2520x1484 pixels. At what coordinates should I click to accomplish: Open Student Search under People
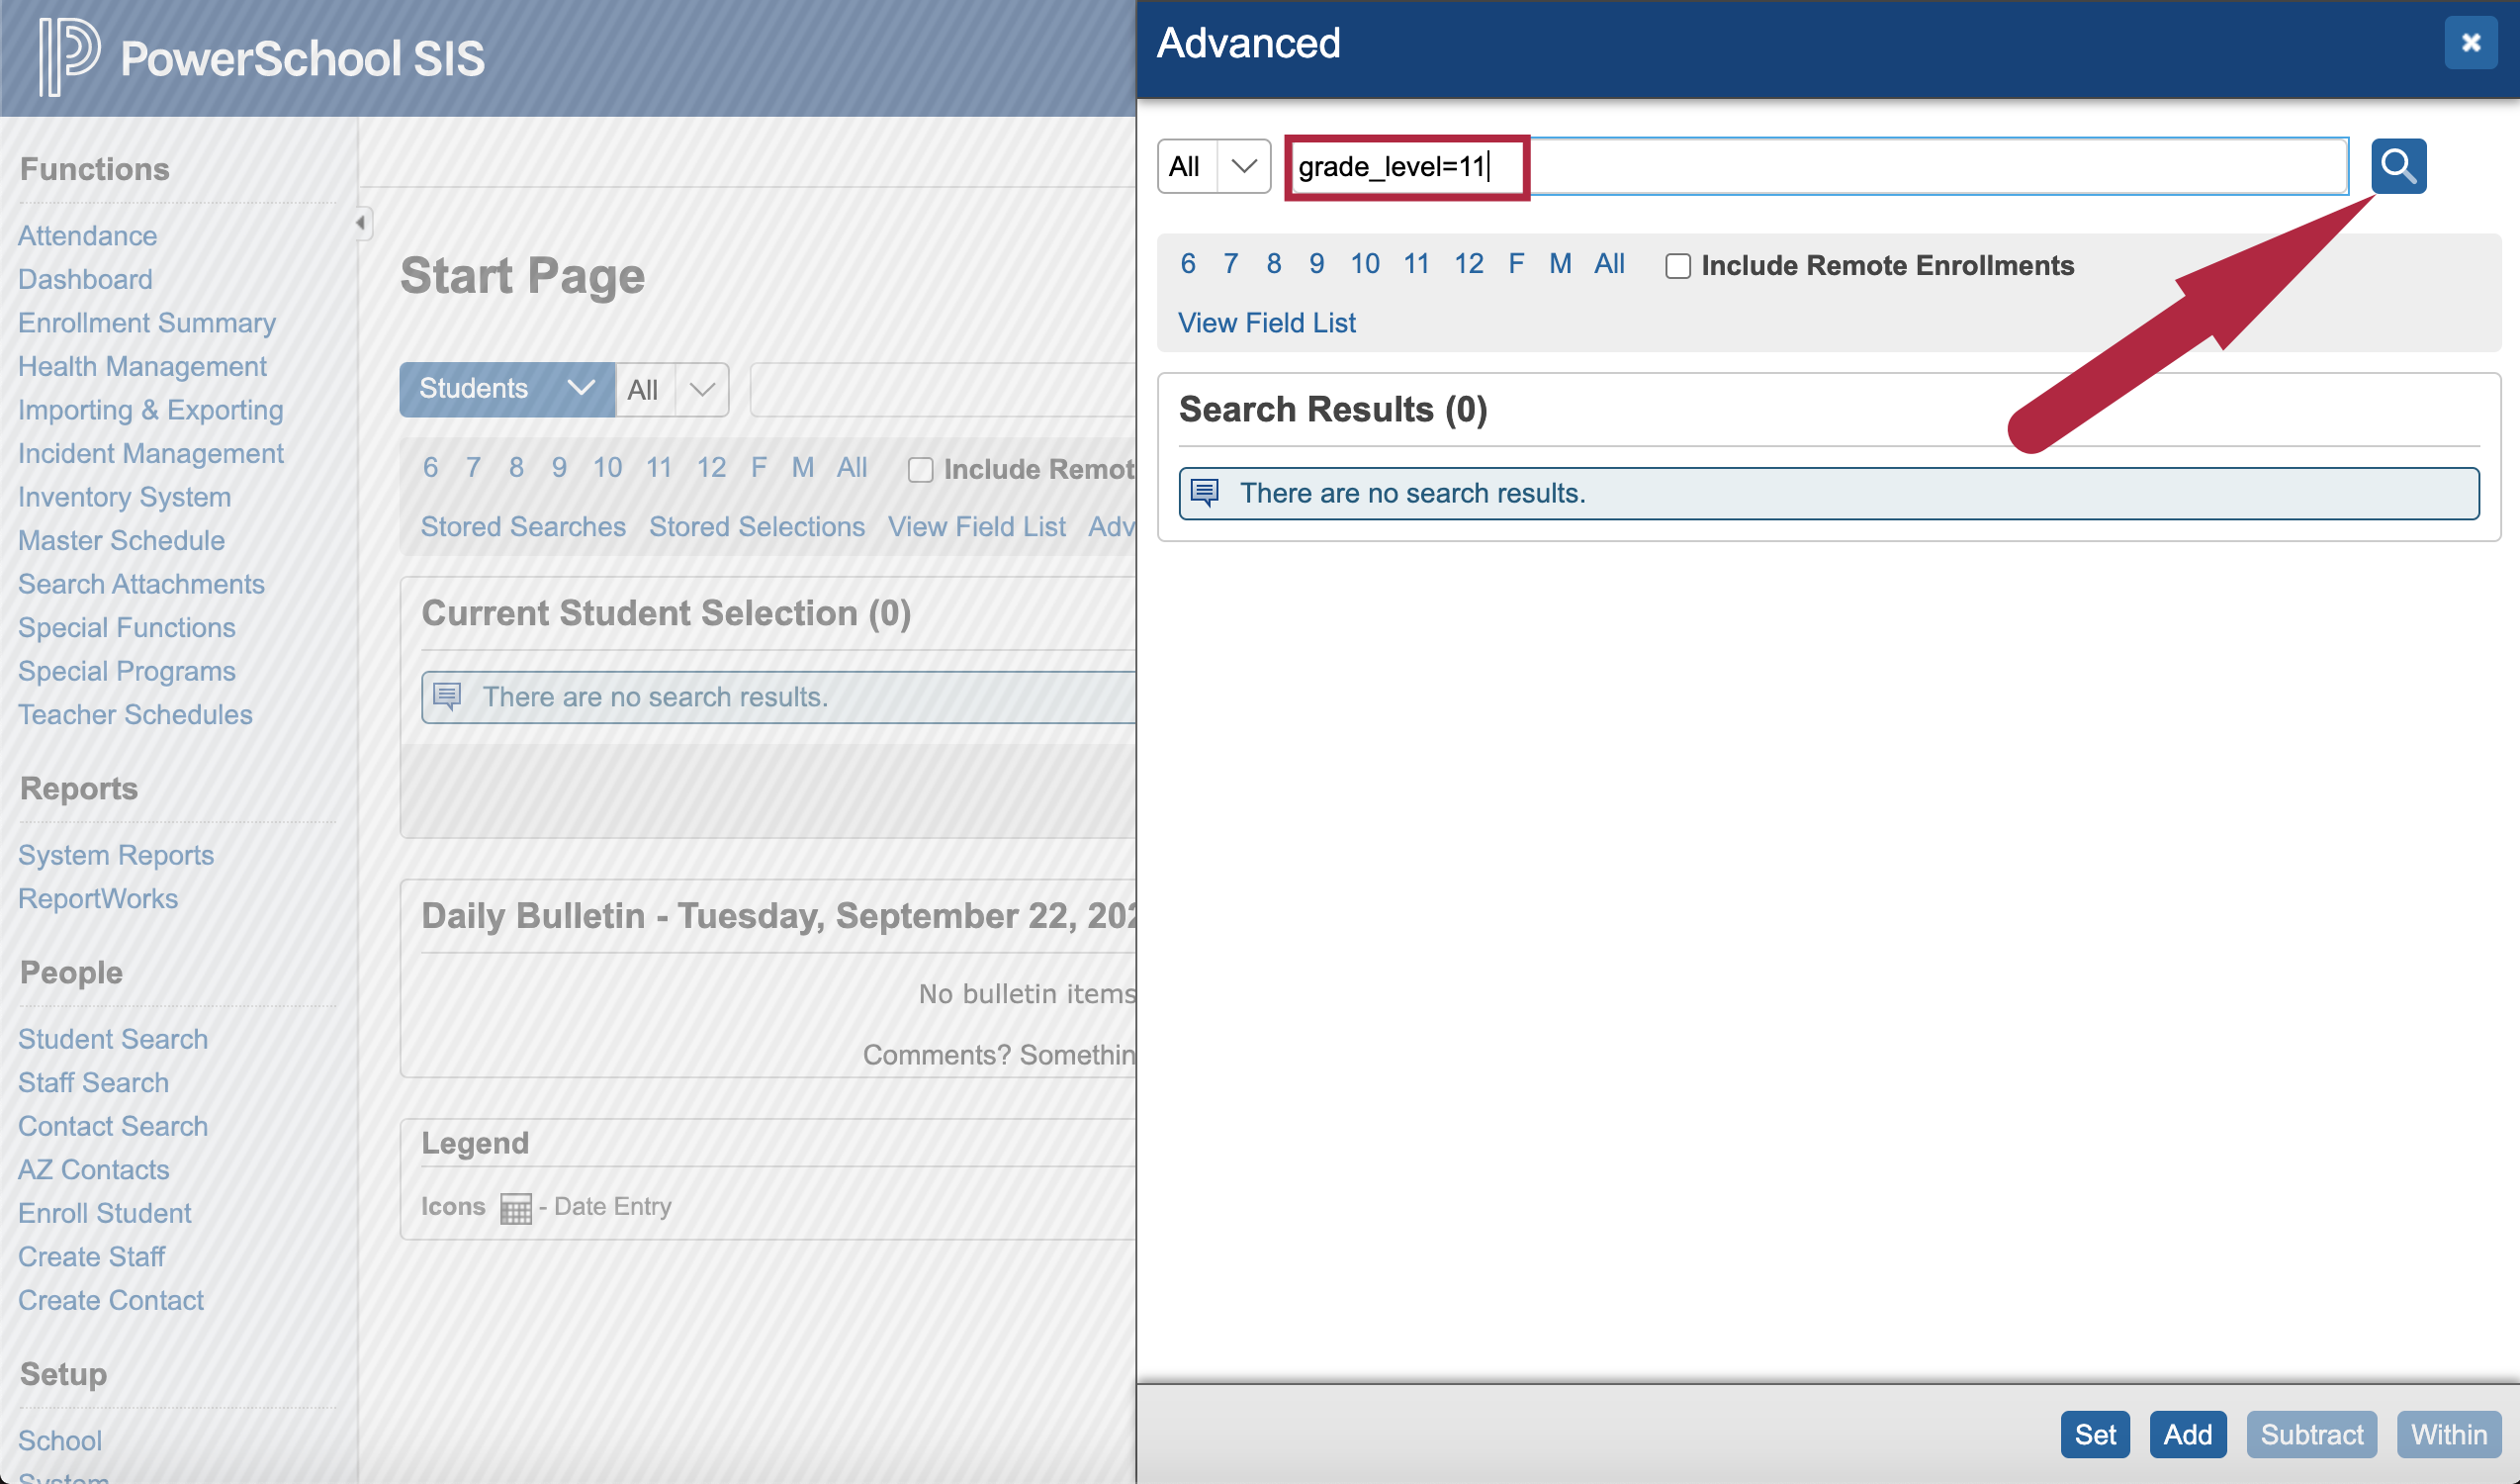(x=111, y=1037)
